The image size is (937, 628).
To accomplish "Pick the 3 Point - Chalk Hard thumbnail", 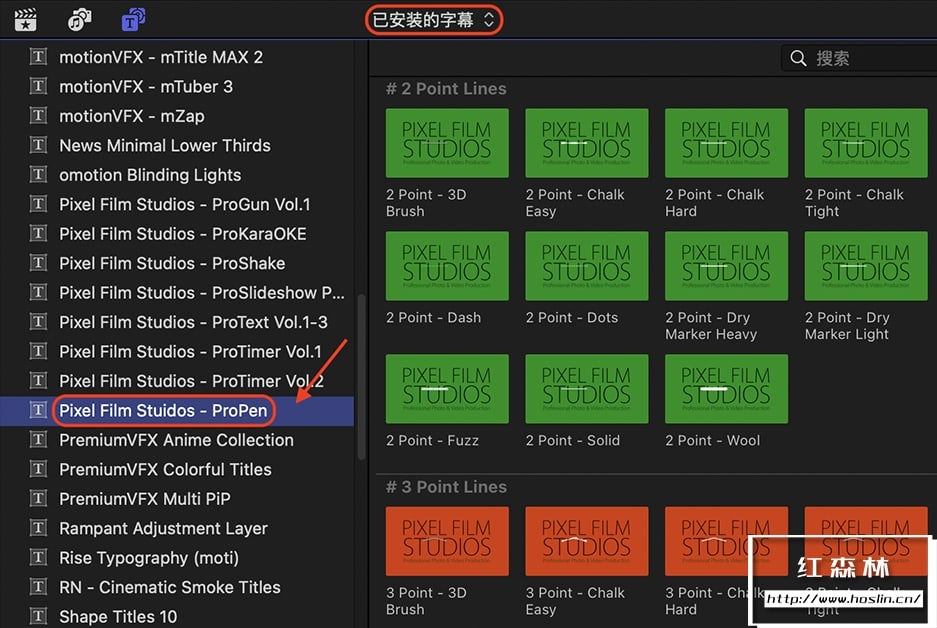I will (726, 541).
